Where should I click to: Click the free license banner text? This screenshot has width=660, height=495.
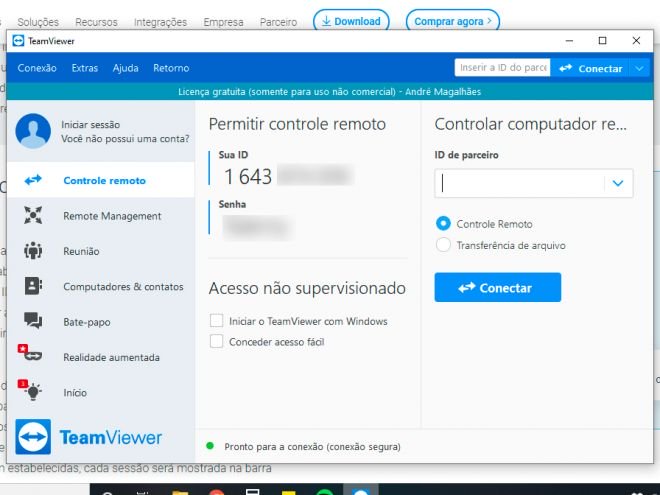(x=329, y=91)
